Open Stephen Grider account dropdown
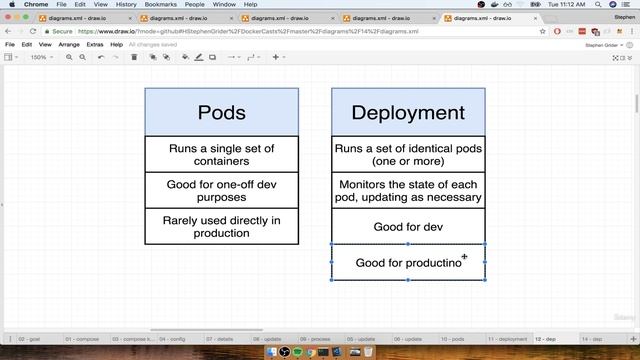Image resolution: width=640 pixels, height=360 pixels. [x=604, y=45]
